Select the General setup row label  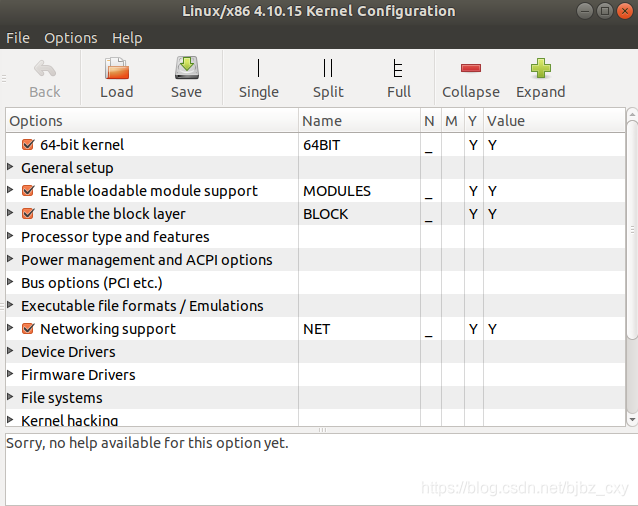[67, 168]
